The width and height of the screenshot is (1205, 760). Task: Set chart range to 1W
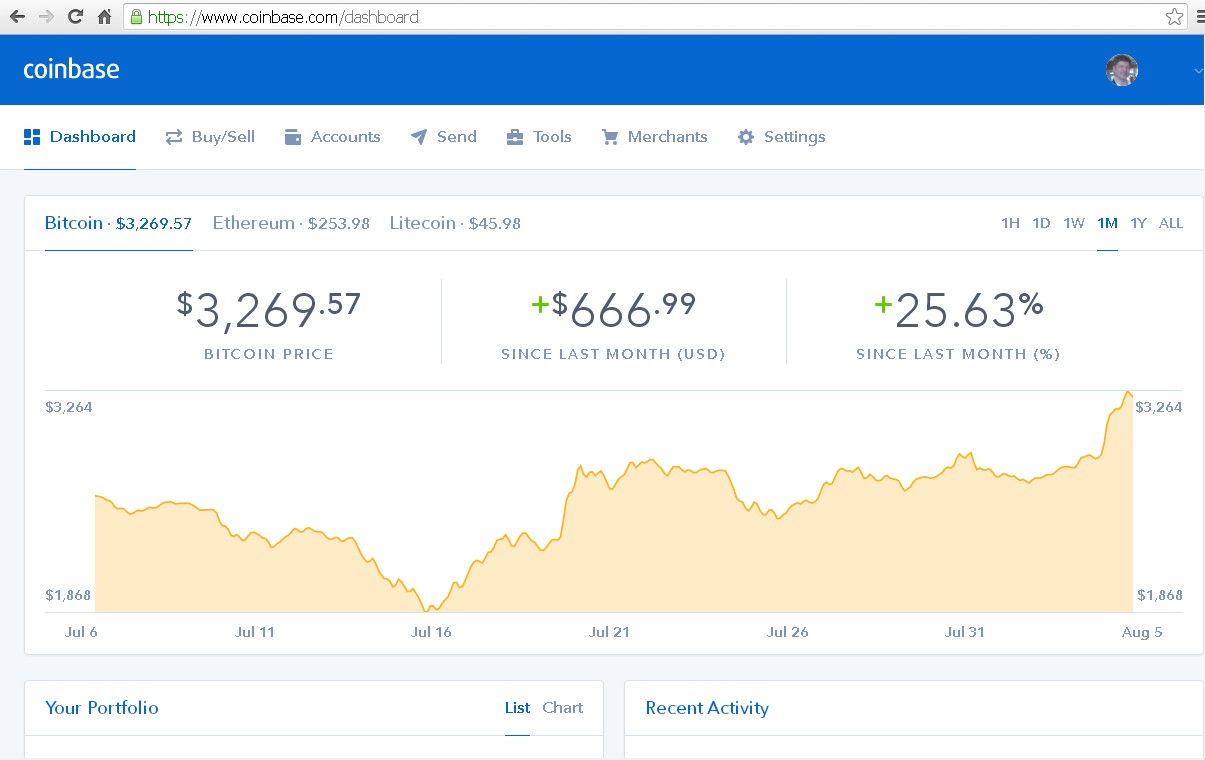[x=1074, y=223]
